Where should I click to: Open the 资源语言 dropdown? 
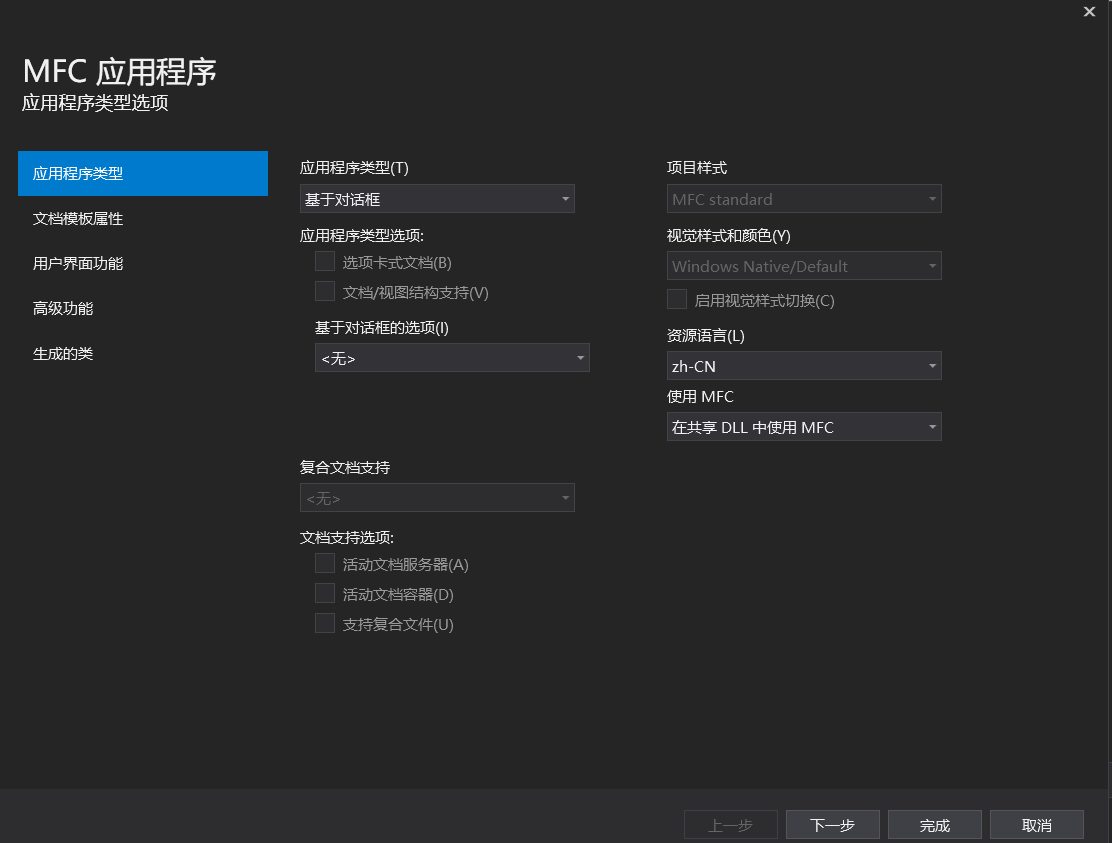coord(804,365)
